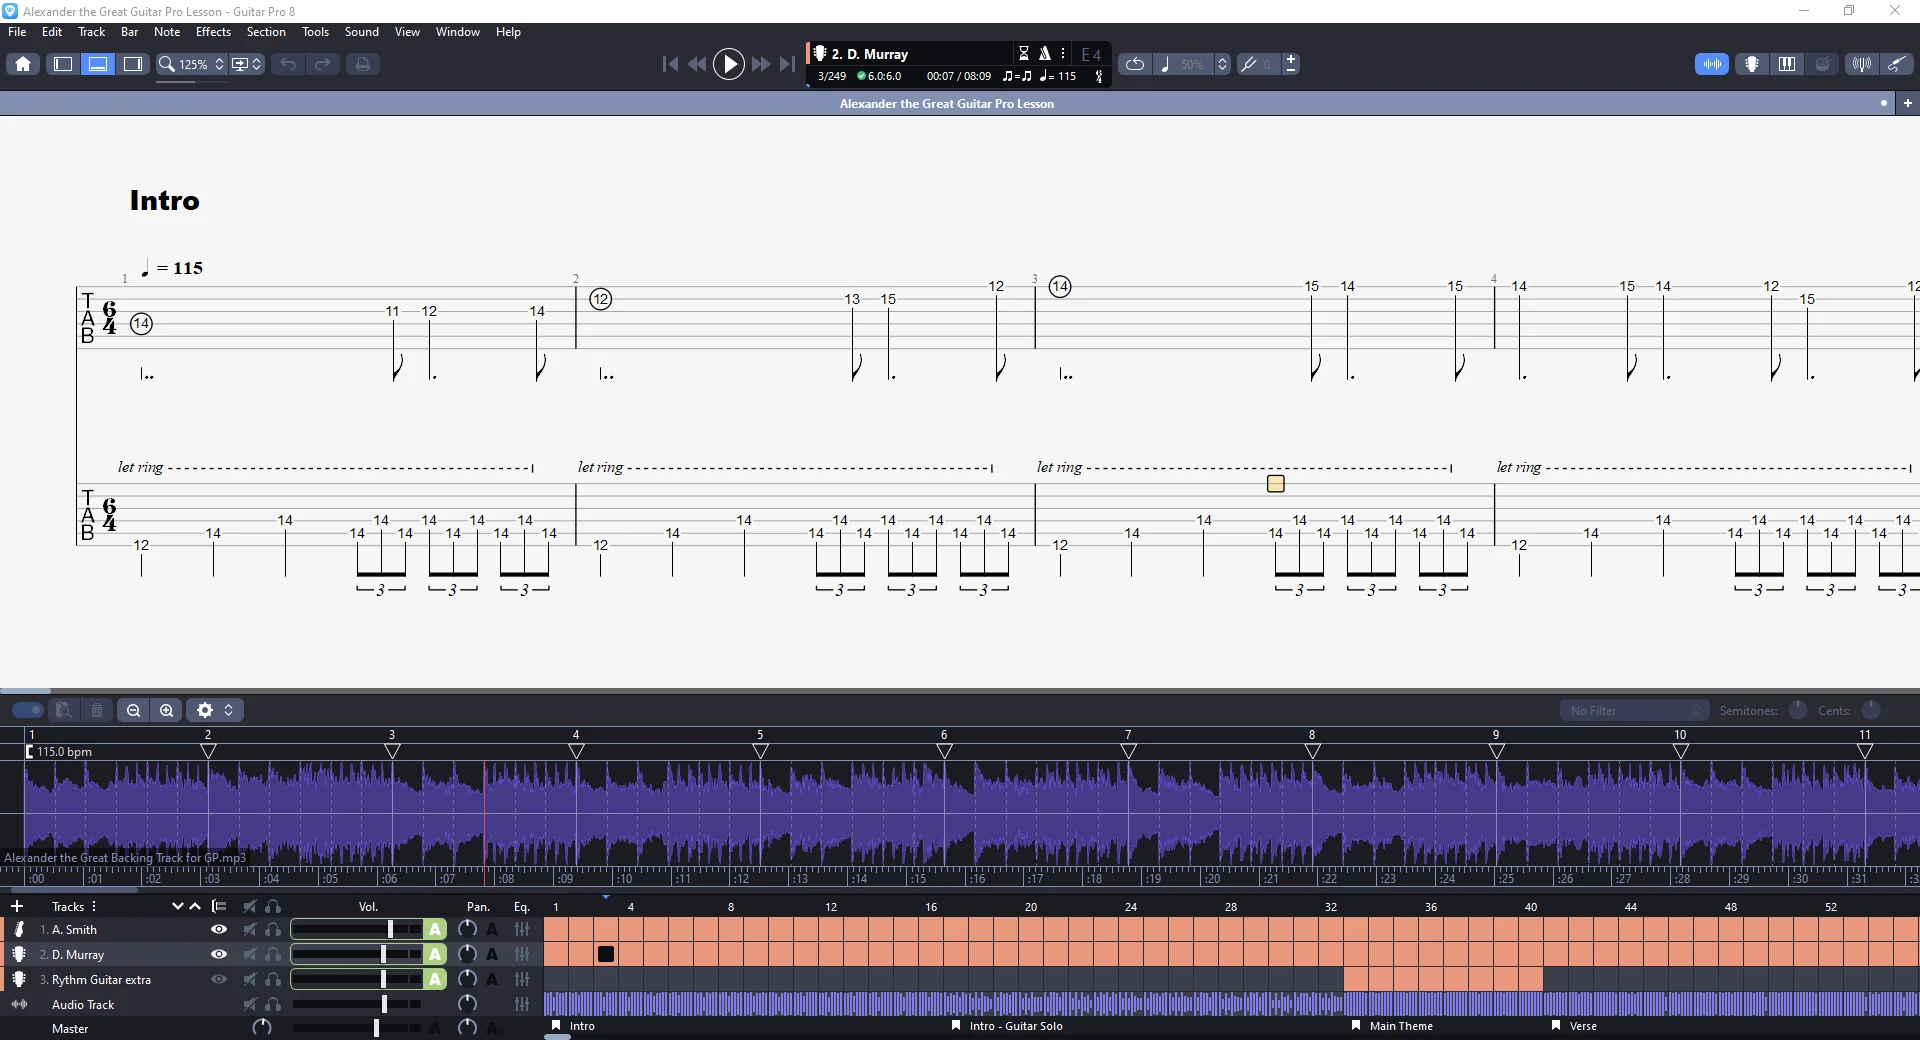Mute the A. Smith track
The height and width of the screenshot is (1040, 1920).
(250, 929)
